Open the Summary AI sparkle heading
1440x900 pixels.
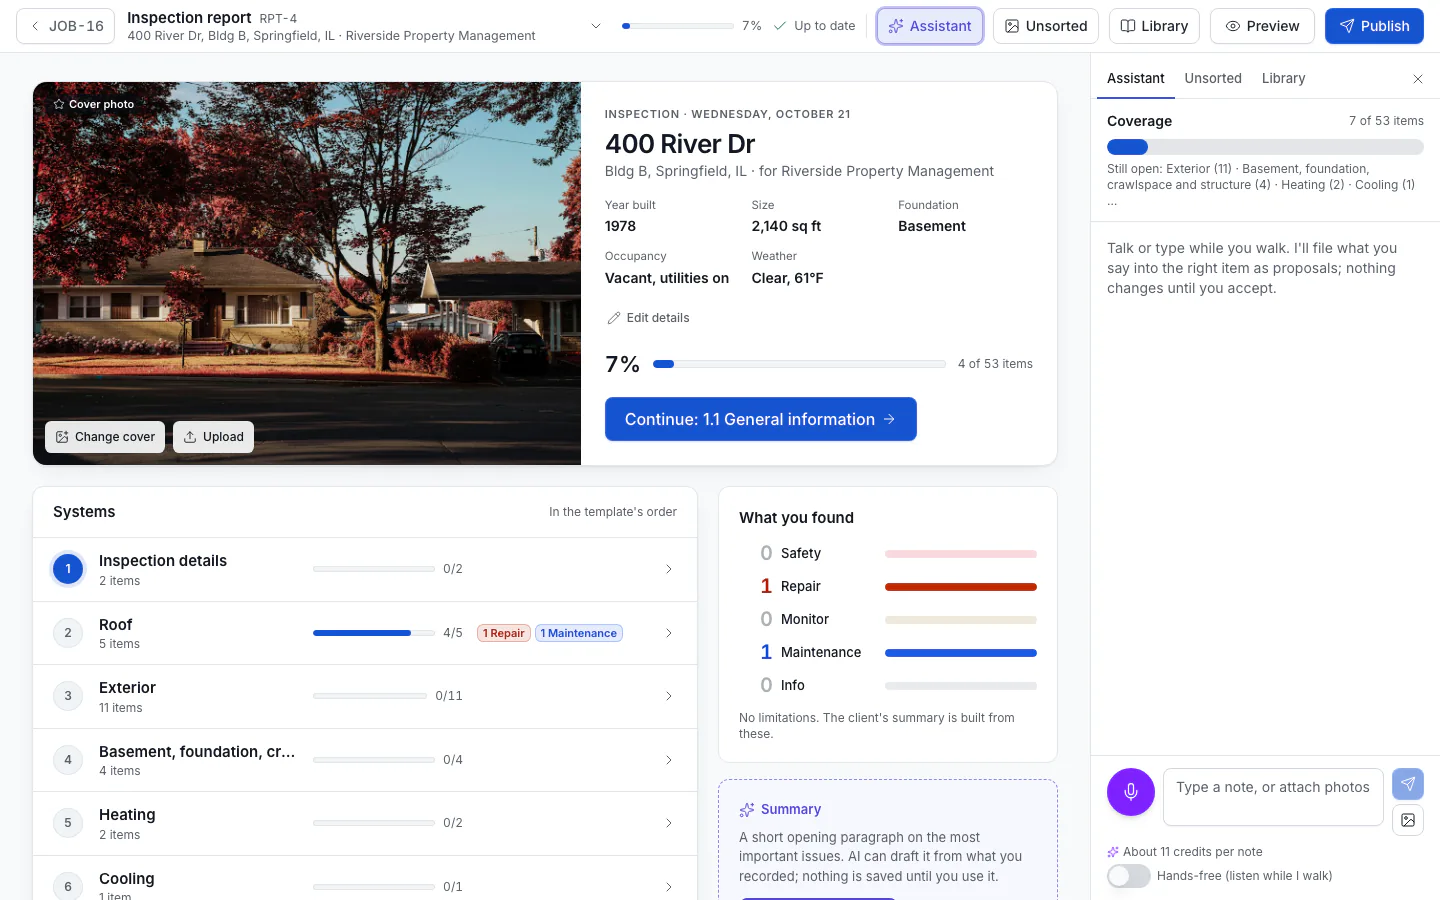pos(780,809)
